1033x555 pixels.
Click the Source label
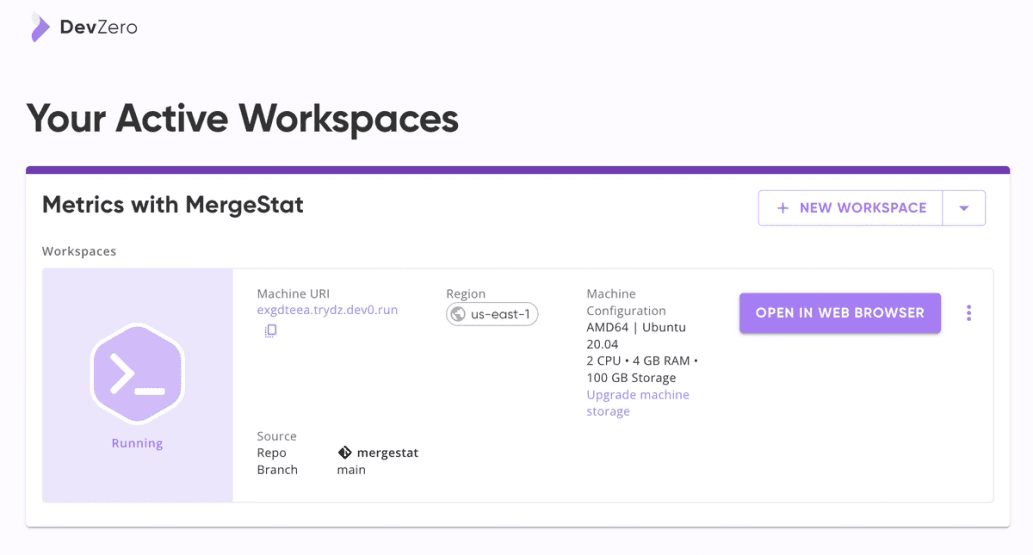(x=277, y=436)
